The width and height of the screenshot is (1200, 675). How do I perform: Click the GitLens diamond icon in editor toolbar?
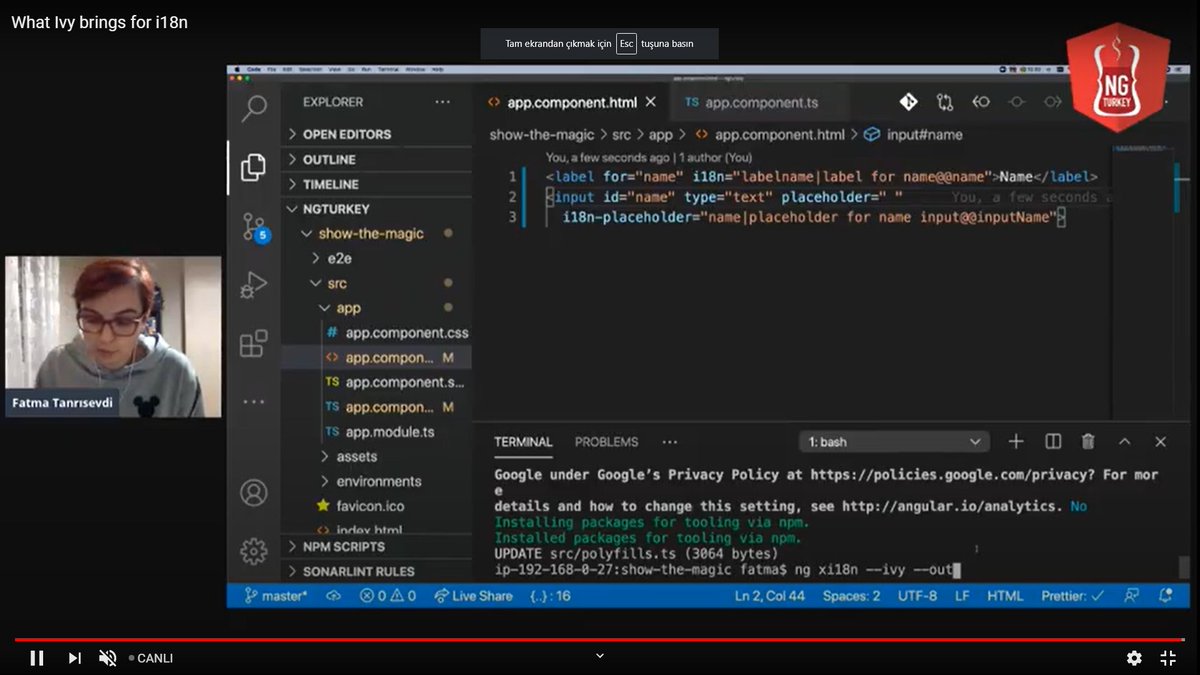point(908,102)
